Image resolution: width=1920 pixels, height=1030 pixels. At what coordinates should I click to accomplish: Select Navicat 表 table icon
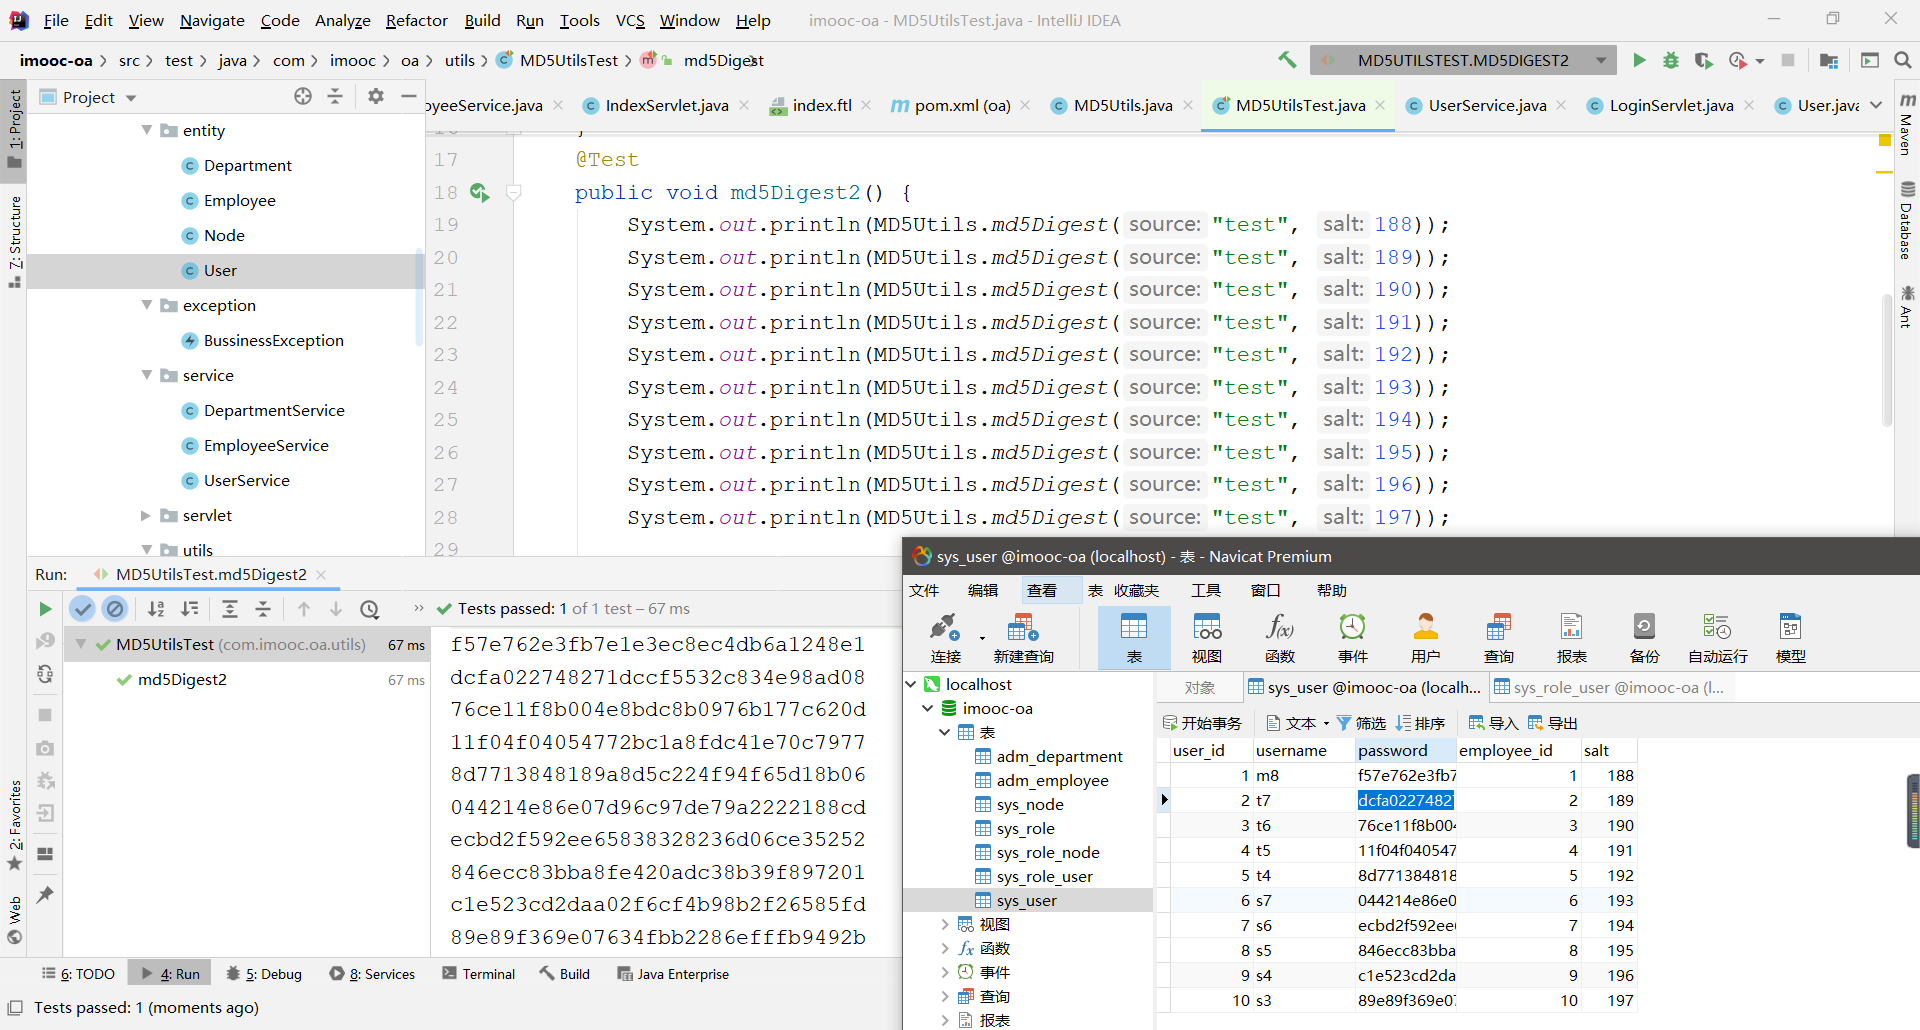[1134, 638]
